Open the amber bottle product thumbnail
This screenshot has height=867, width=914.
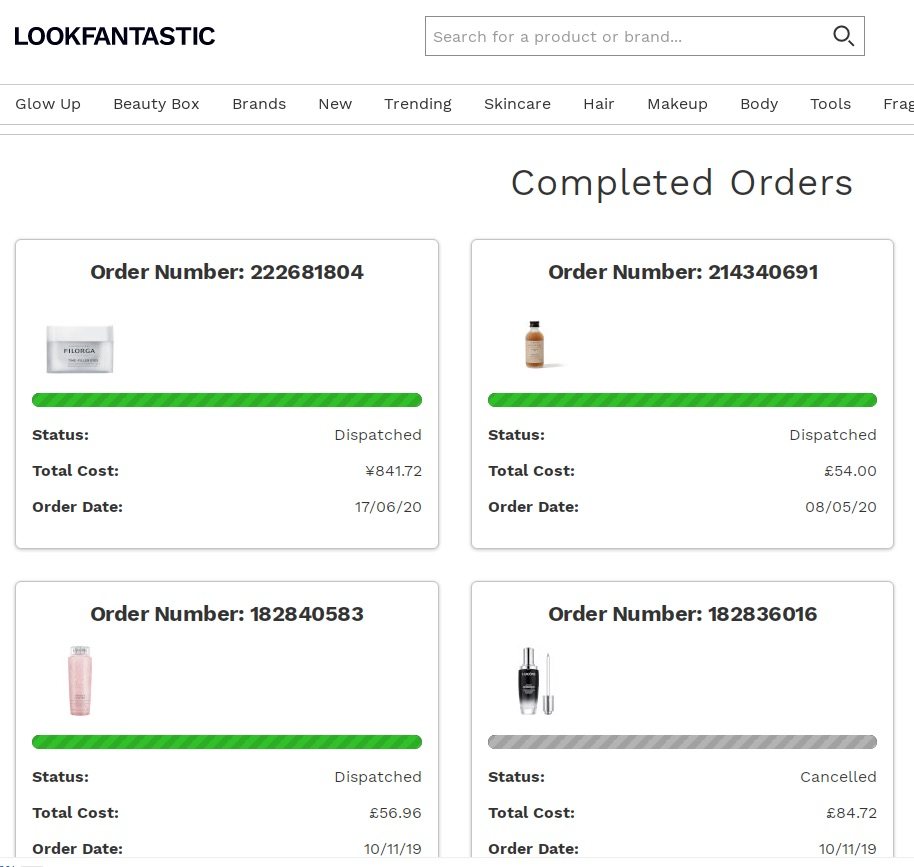pos(534,344)
